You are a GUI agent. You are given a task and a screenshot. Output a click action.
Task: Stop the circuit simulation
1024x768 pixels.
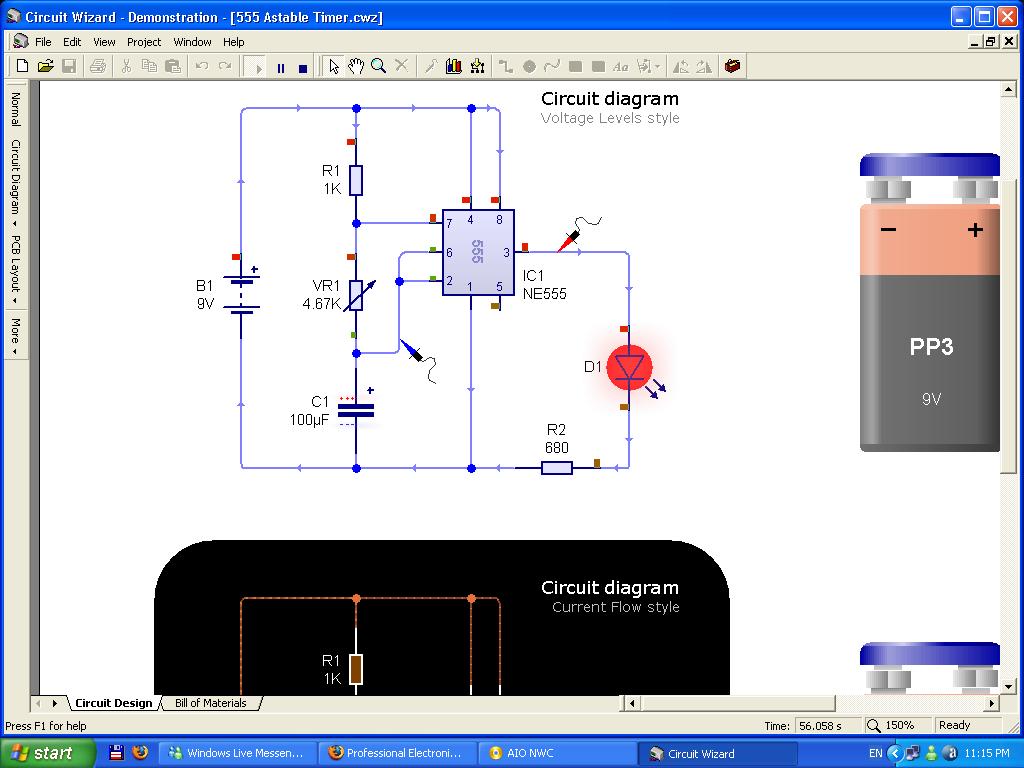click(x=303, y=67)
